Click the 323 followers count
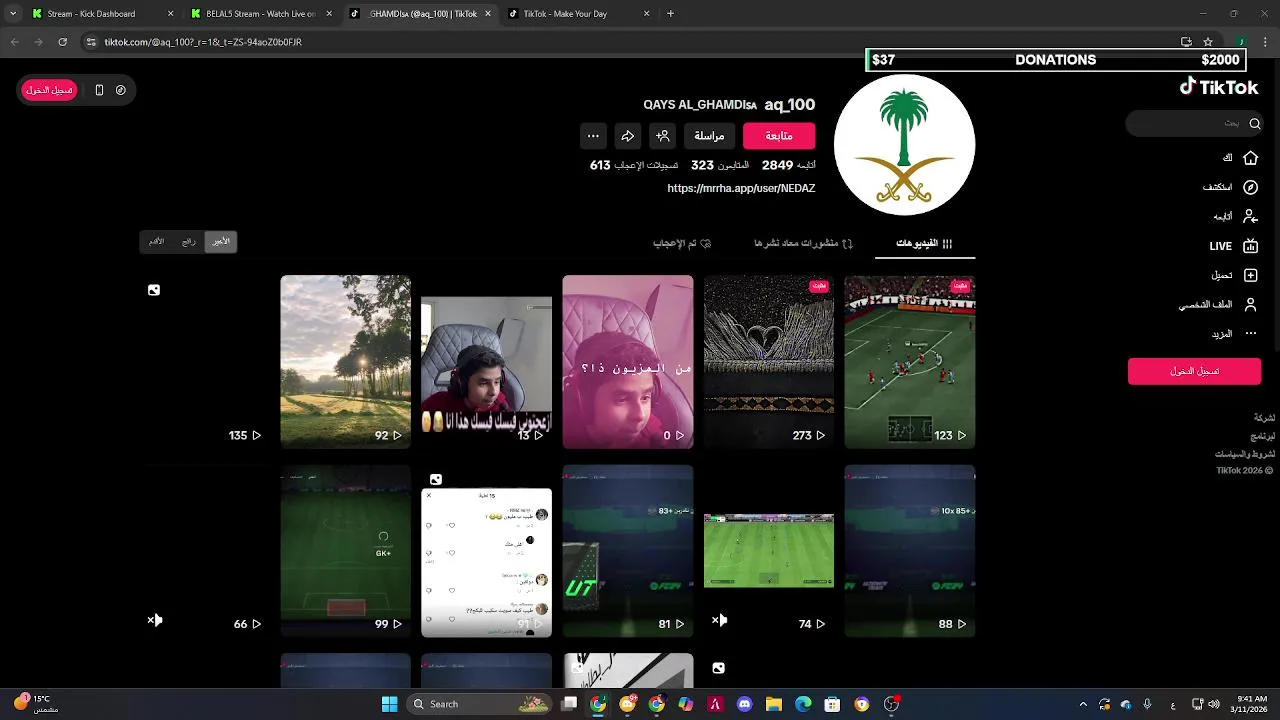This screenshot has height=720, width=1280. [702, 165]
